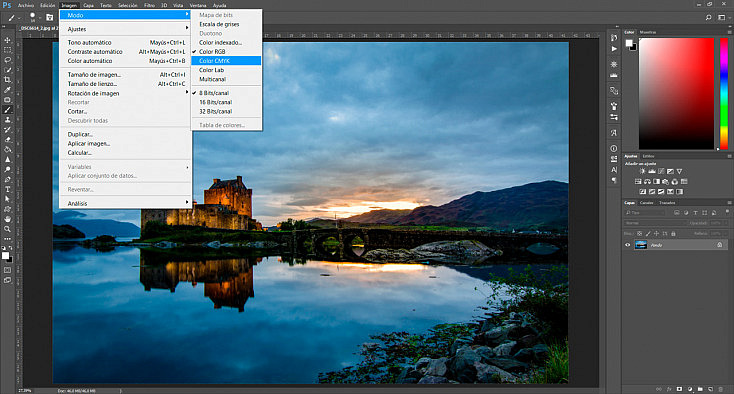
Task: Select the Paint Bucket tool
Action: click(x=7, y=149)
